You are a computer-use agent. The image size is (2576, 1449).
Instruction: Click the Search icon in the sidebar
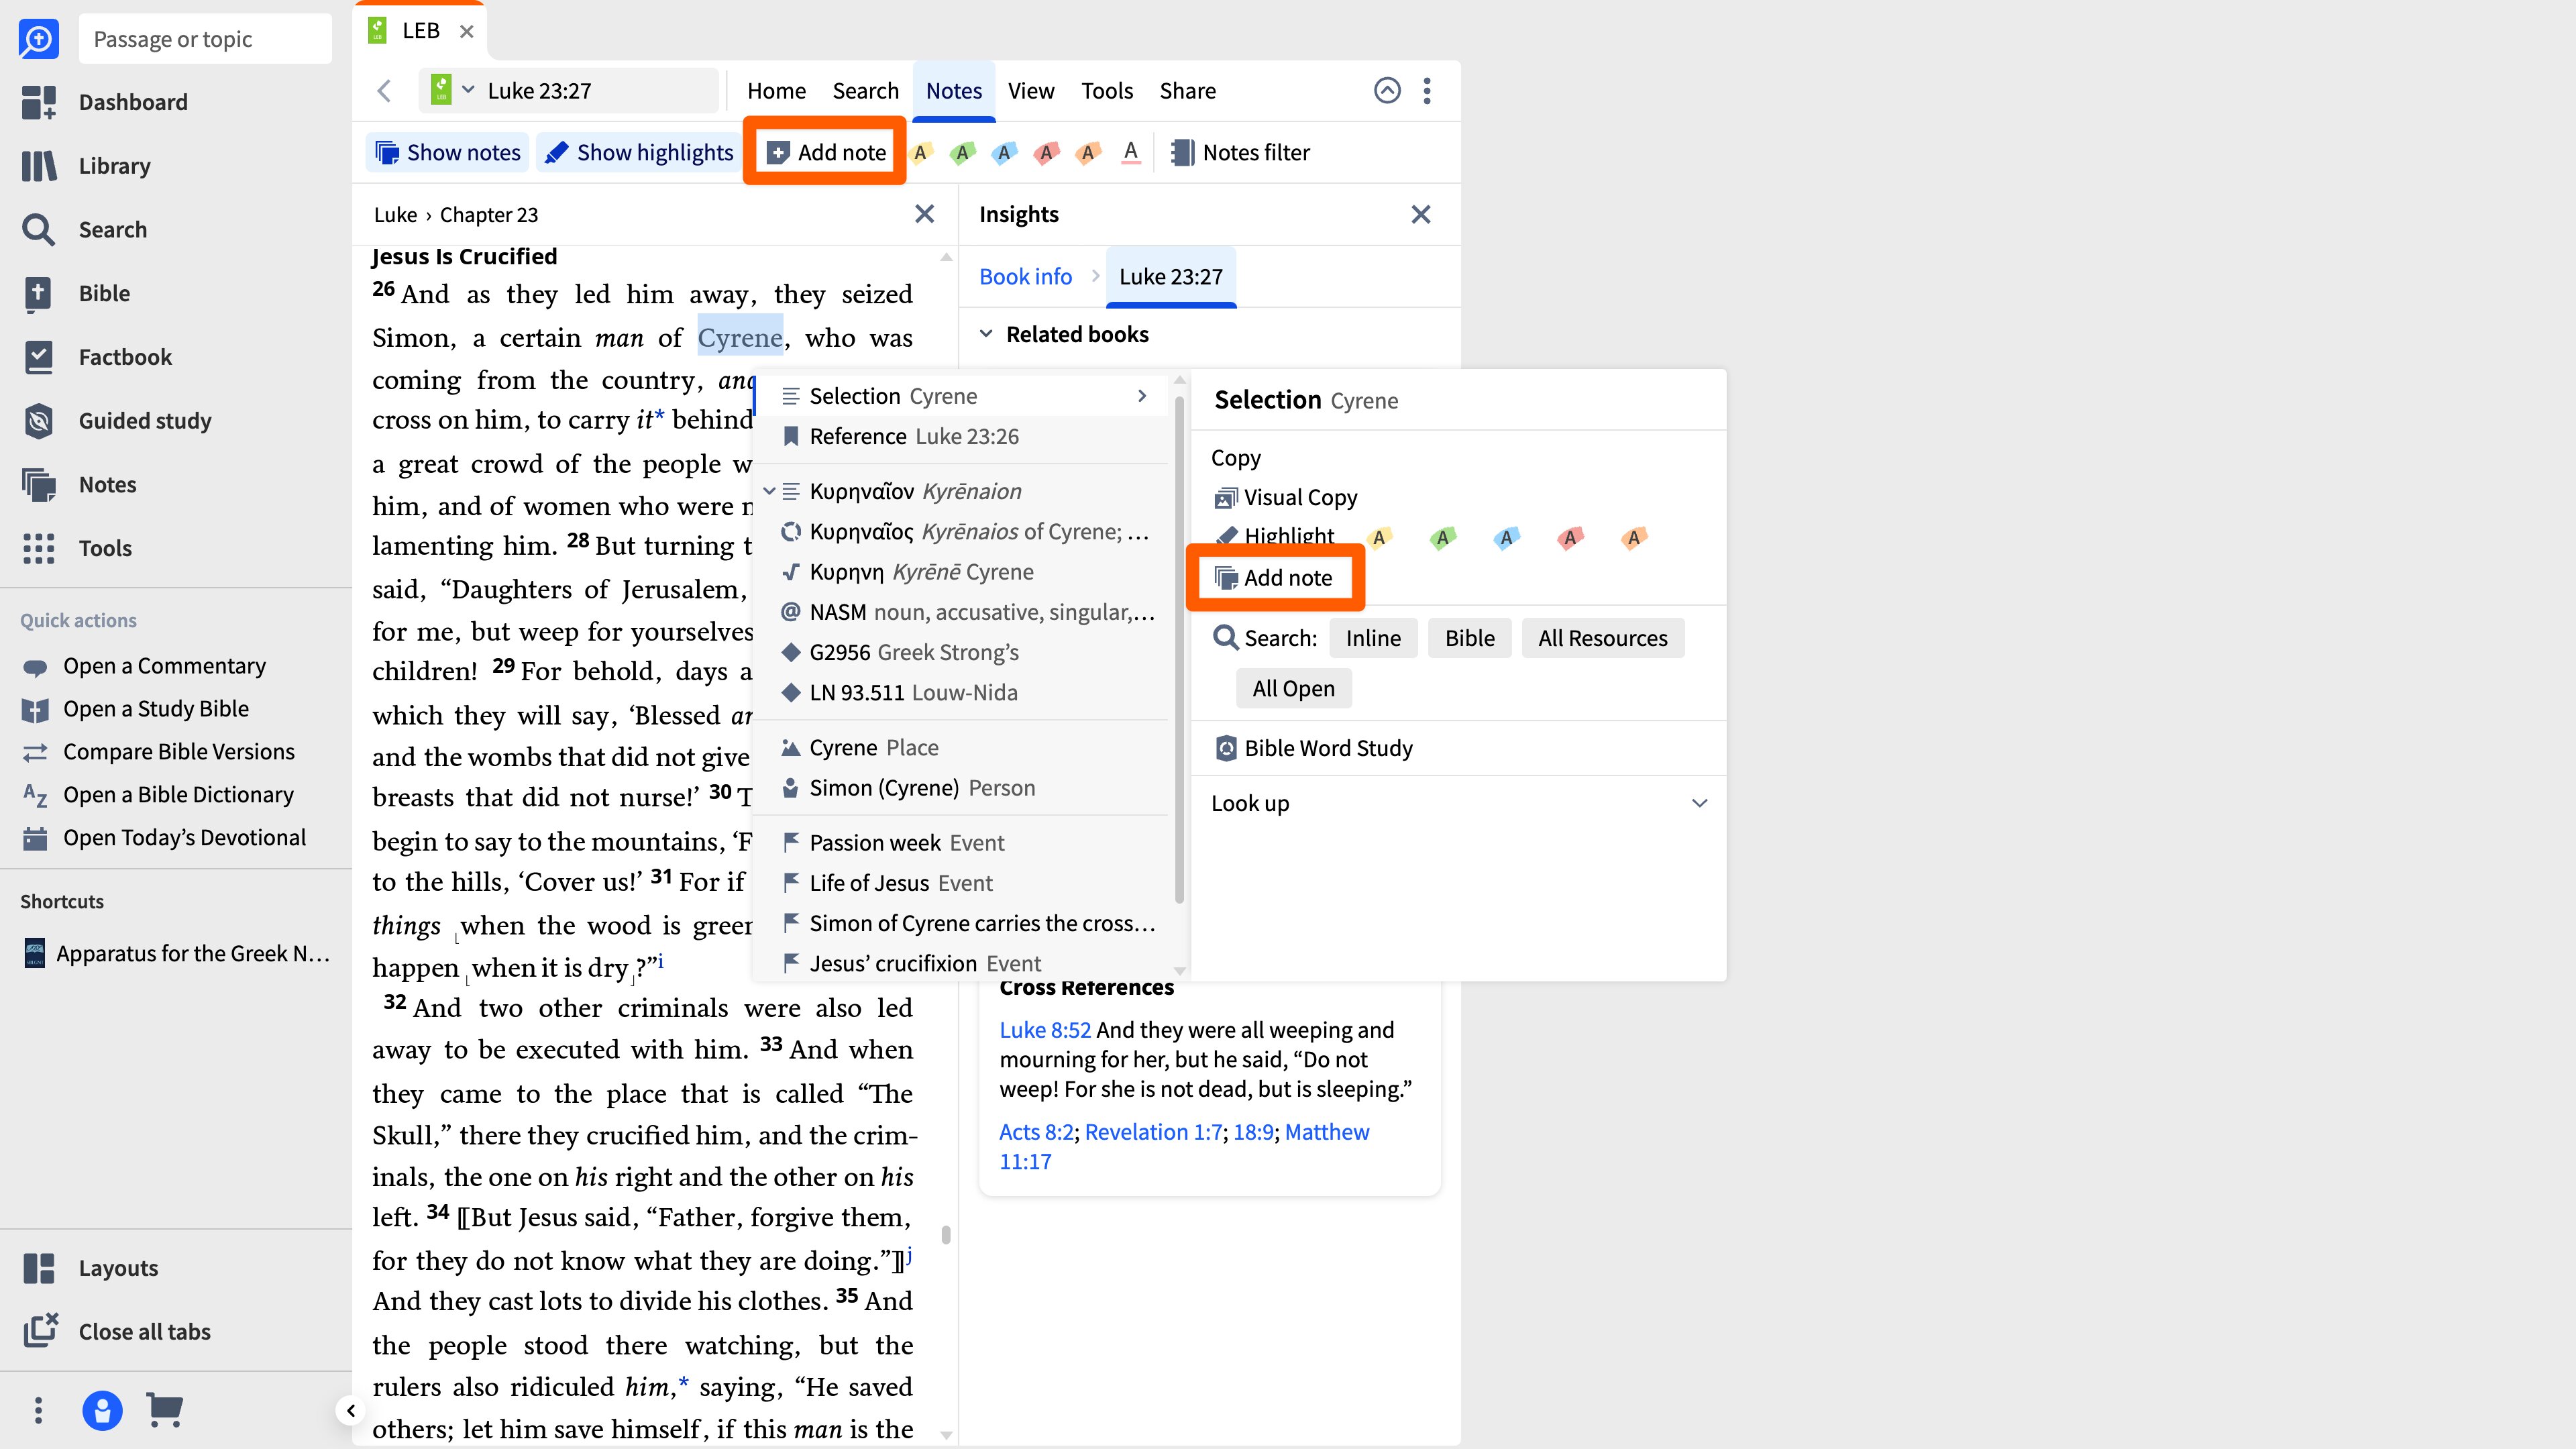pos(38,230)
